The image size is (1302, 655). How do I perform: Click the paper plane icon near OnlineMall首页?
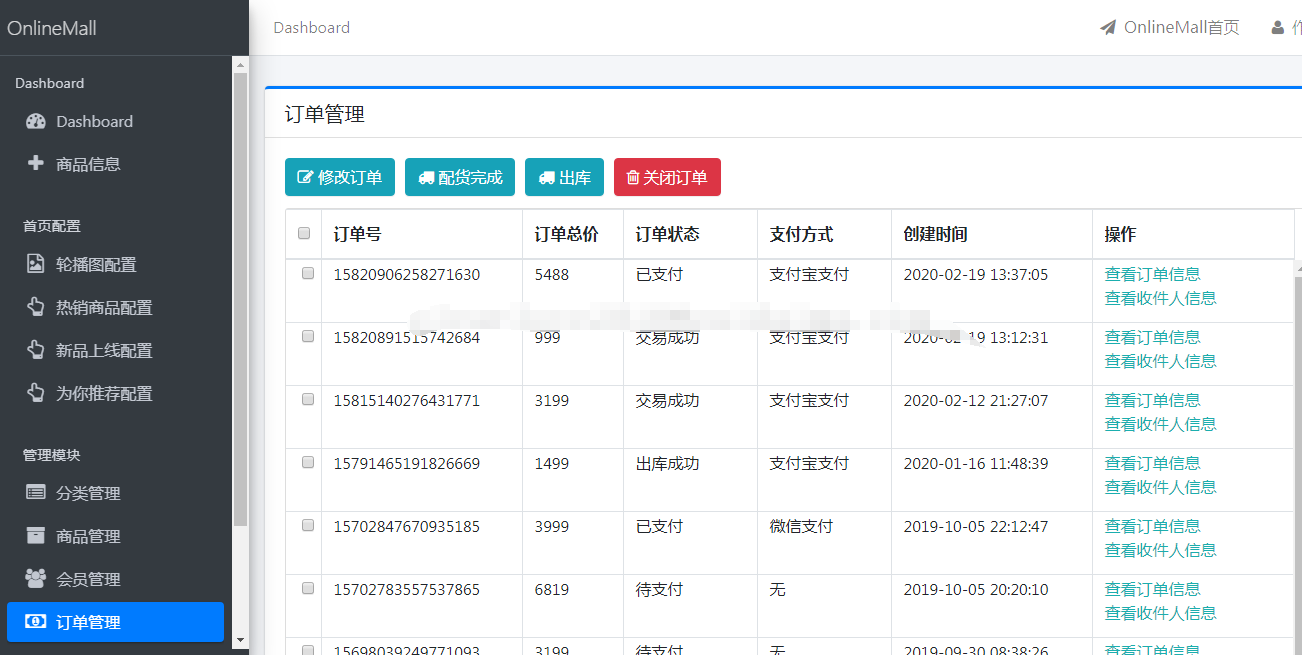[1108, 27]
